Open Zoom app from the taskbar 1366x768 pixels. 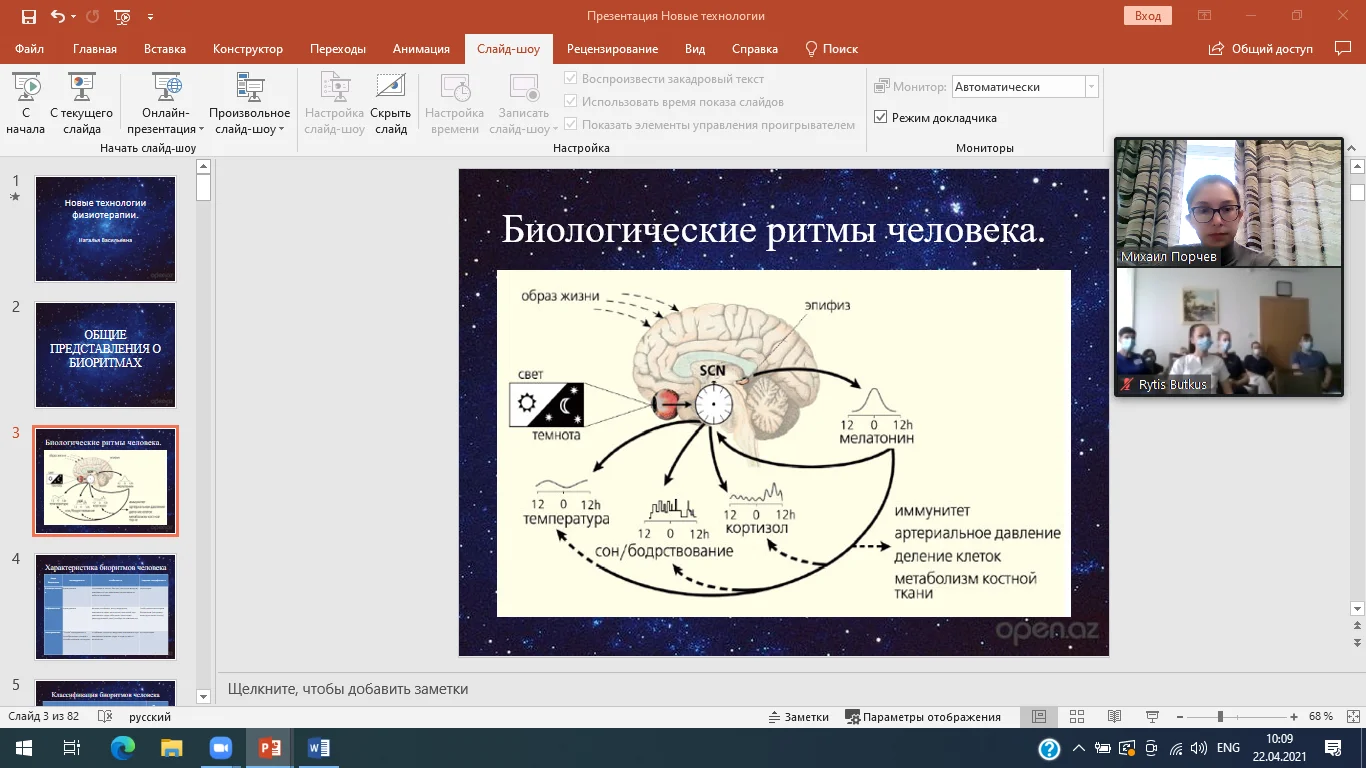(220, 748)
